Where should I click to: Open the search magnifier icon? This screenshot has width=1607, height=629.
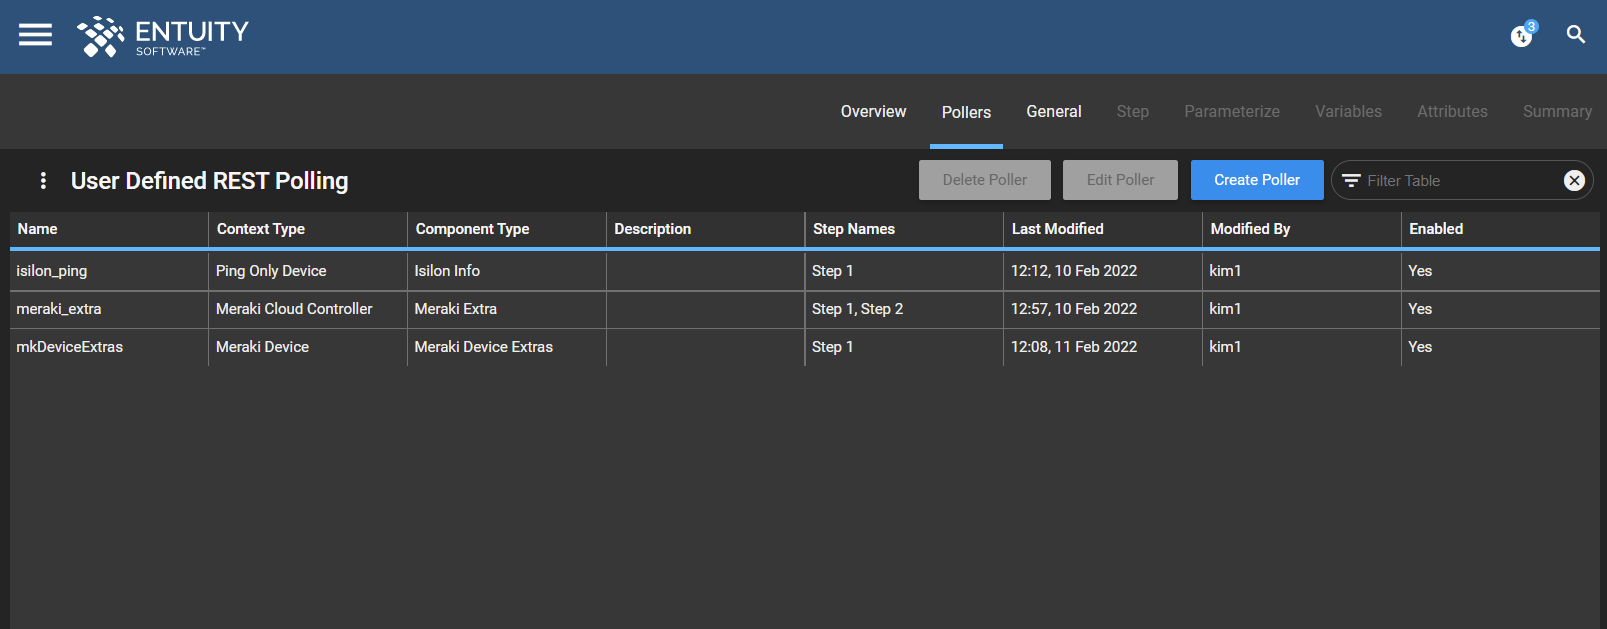pos(1576,35)
